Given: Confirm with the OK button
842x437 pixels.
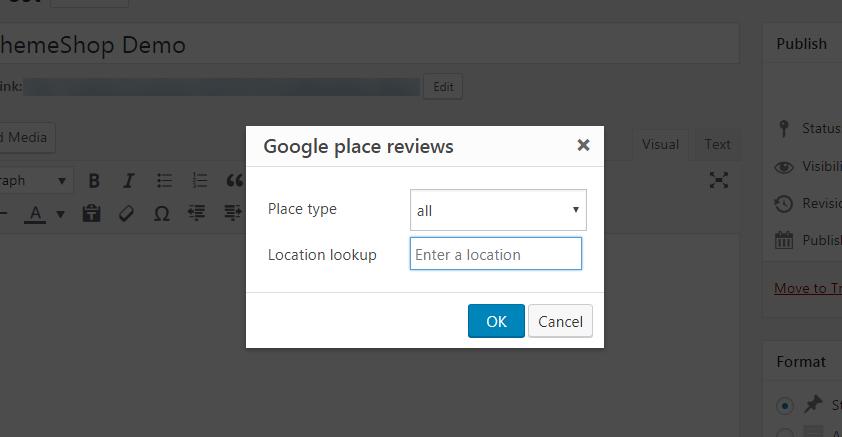Looking at the screenshot, I should pyautogui.click(x=496, y=321).
